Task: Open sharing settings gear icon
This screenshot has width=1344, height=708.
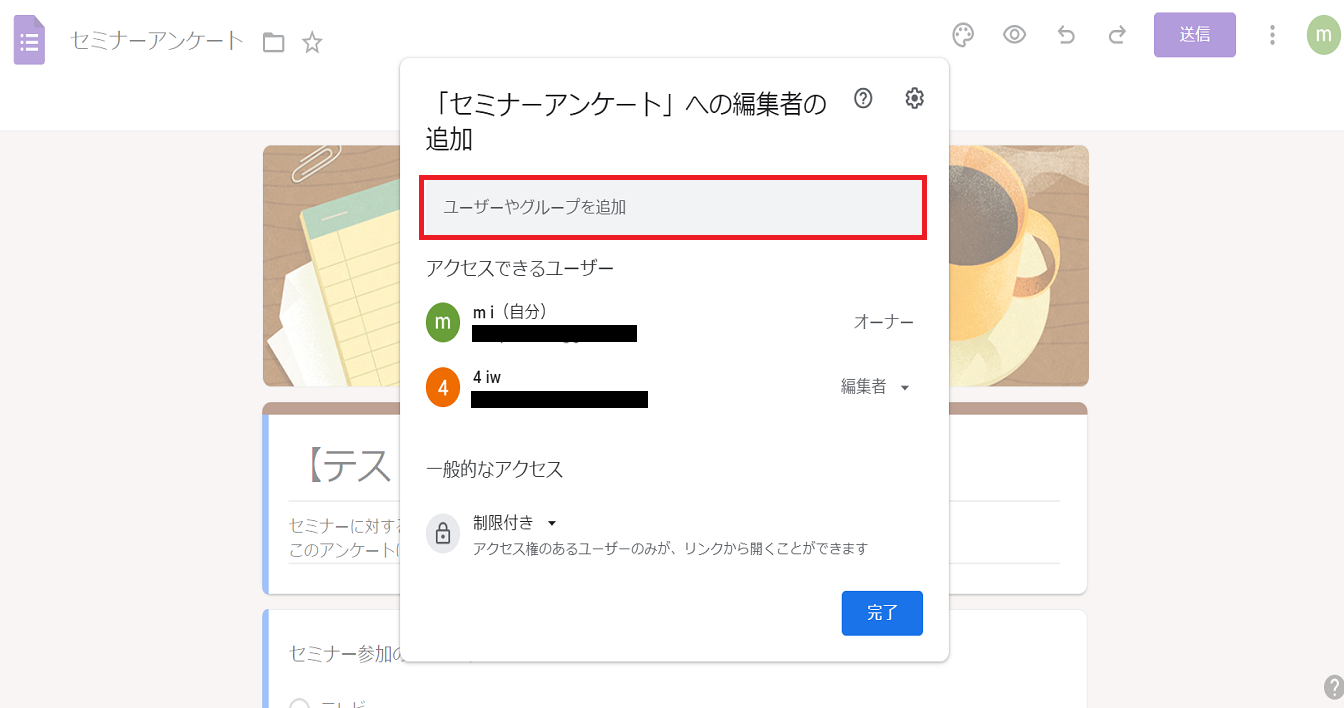Action: (x=914, y=98)
